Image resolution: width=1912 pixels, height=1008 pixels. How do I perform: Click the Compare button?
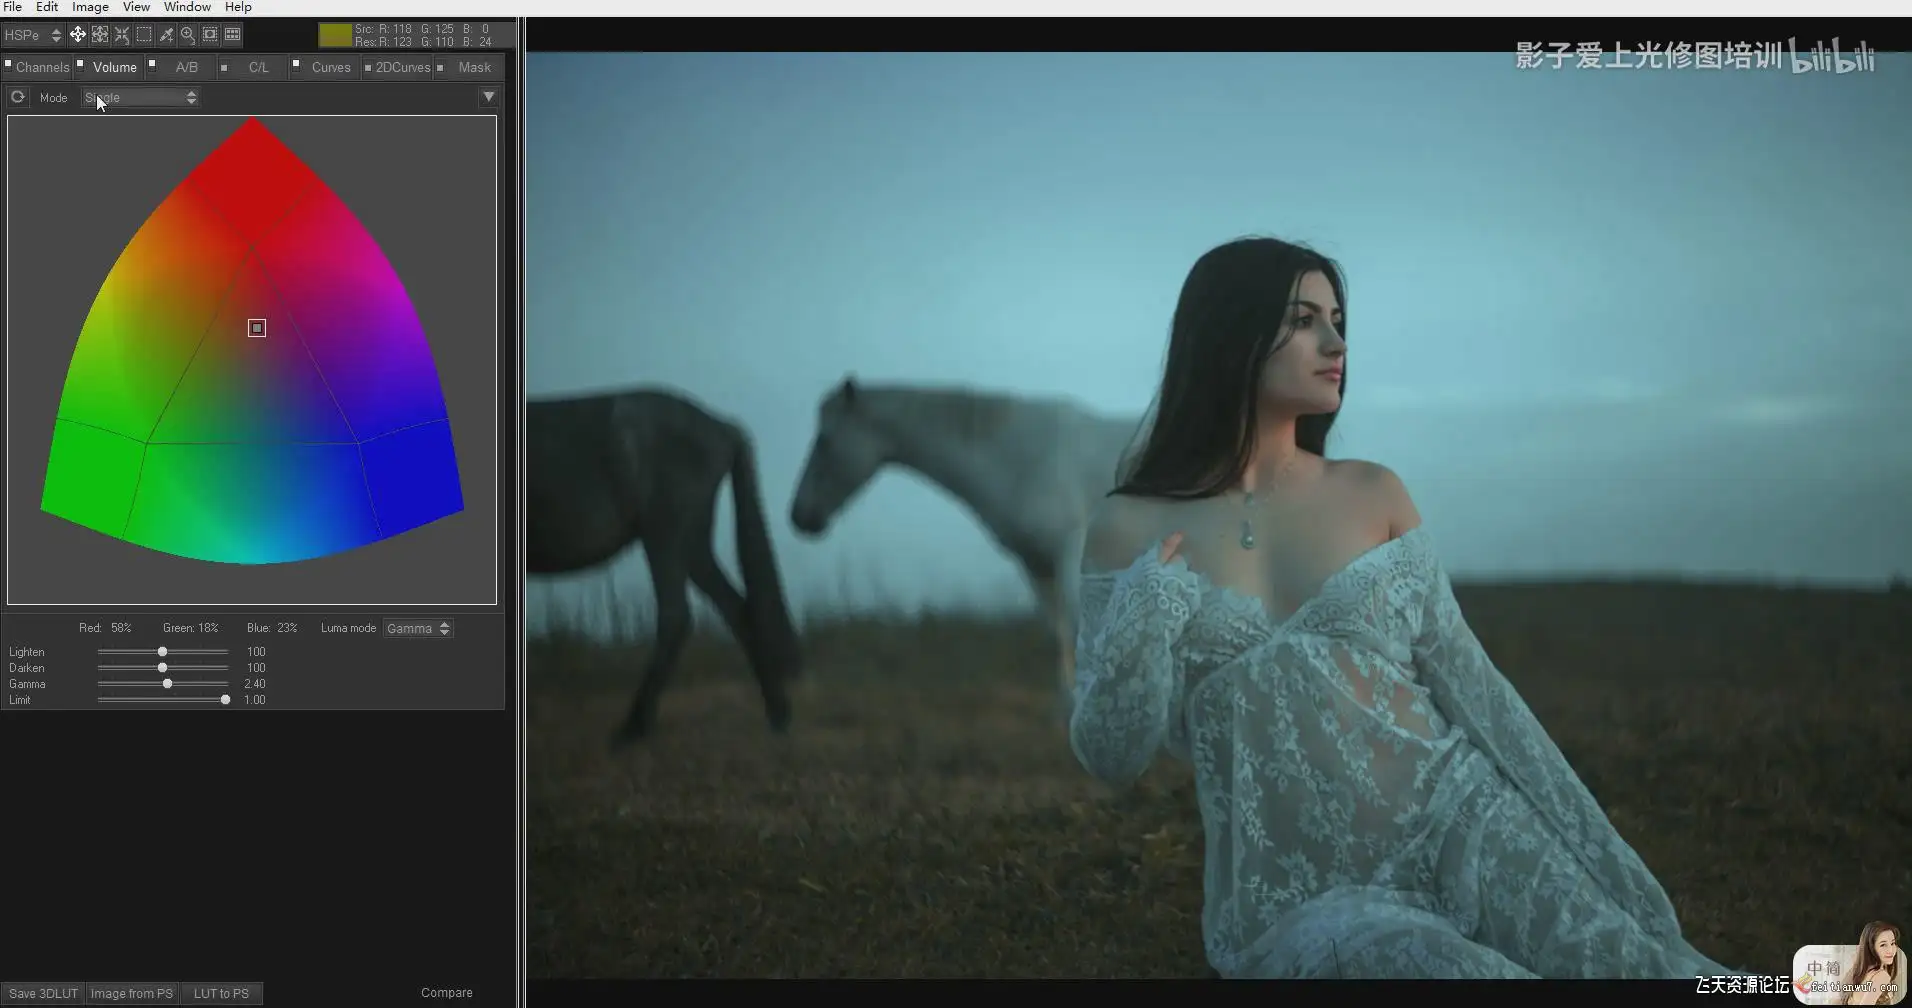446,993
